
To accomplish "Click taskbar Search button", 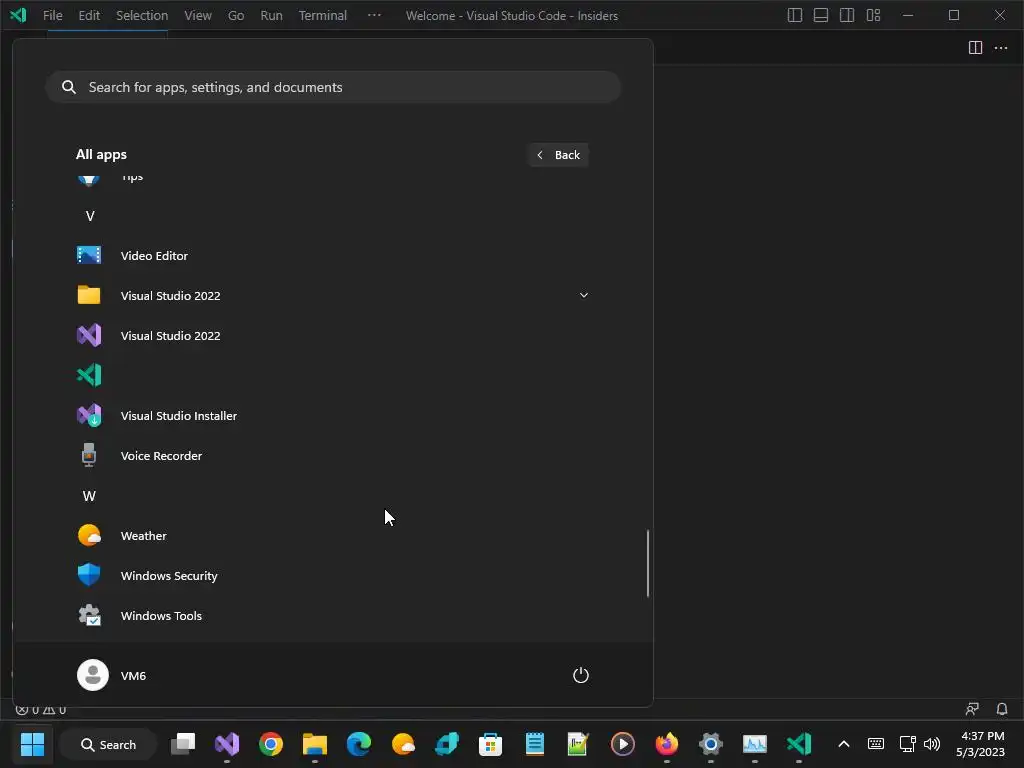I will click(108, 744).
